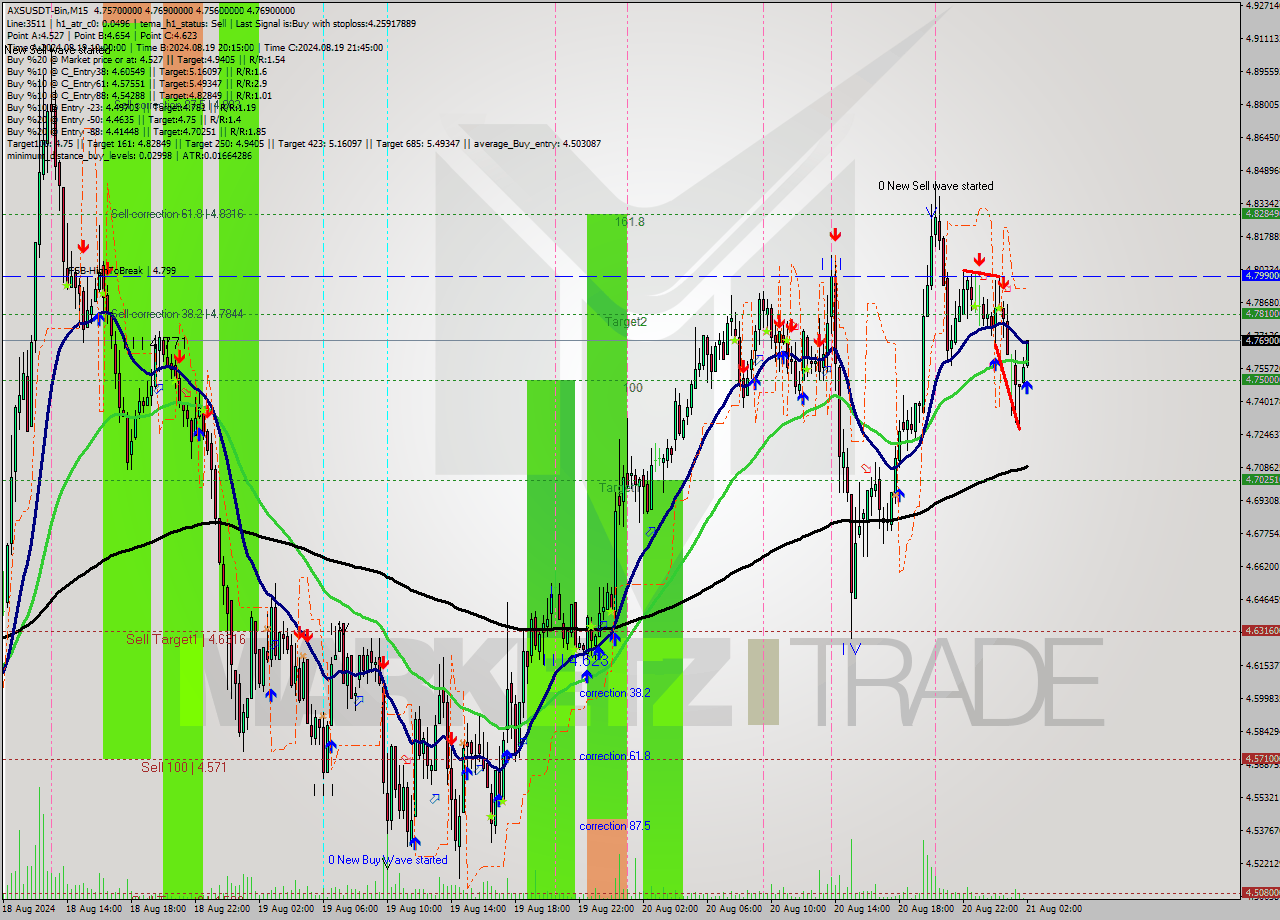
Task: Click the 4.66200 price axis label
Action: point(1262,566)
